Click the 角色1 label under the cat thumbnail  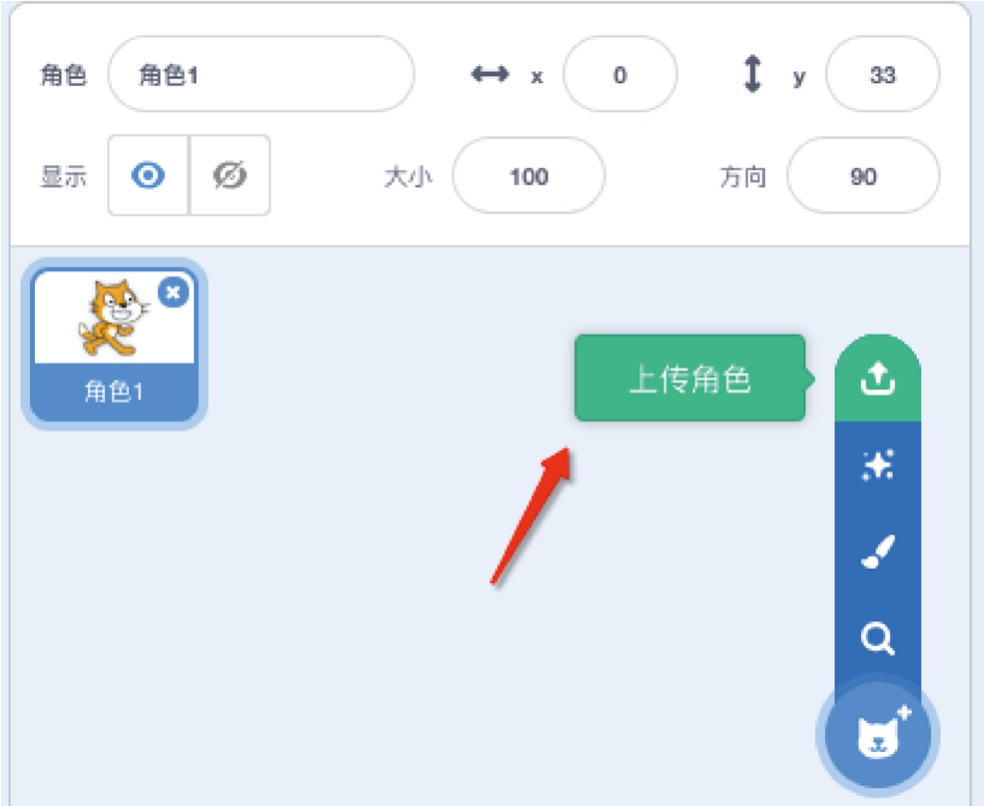(114, 392)
